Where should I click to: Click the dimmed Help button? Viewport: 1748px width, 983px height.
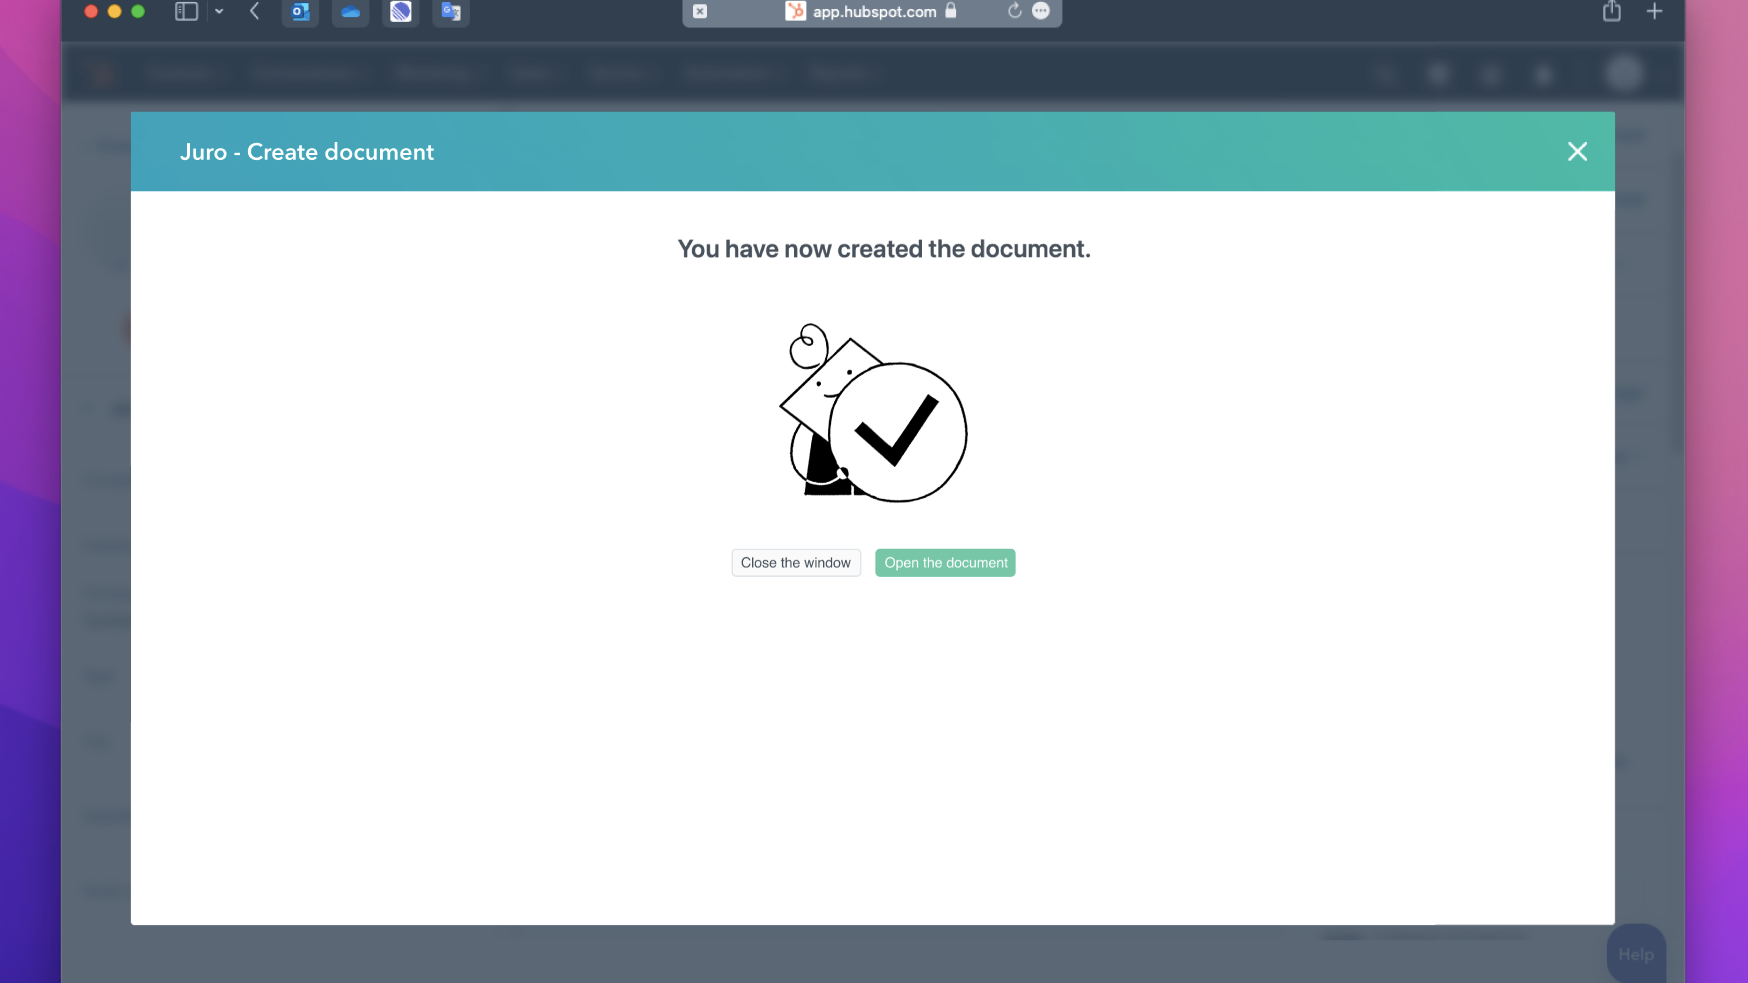coord(1636,954)
